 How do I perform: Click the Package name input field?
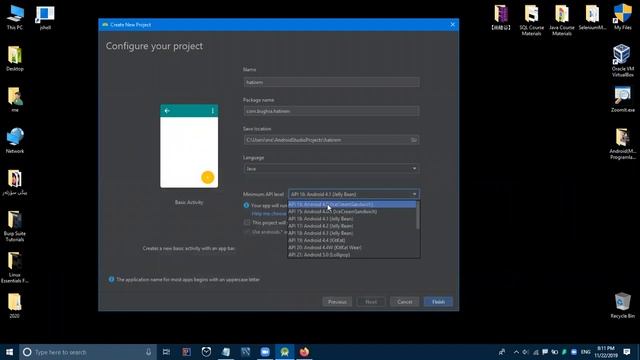click(331, 111)
